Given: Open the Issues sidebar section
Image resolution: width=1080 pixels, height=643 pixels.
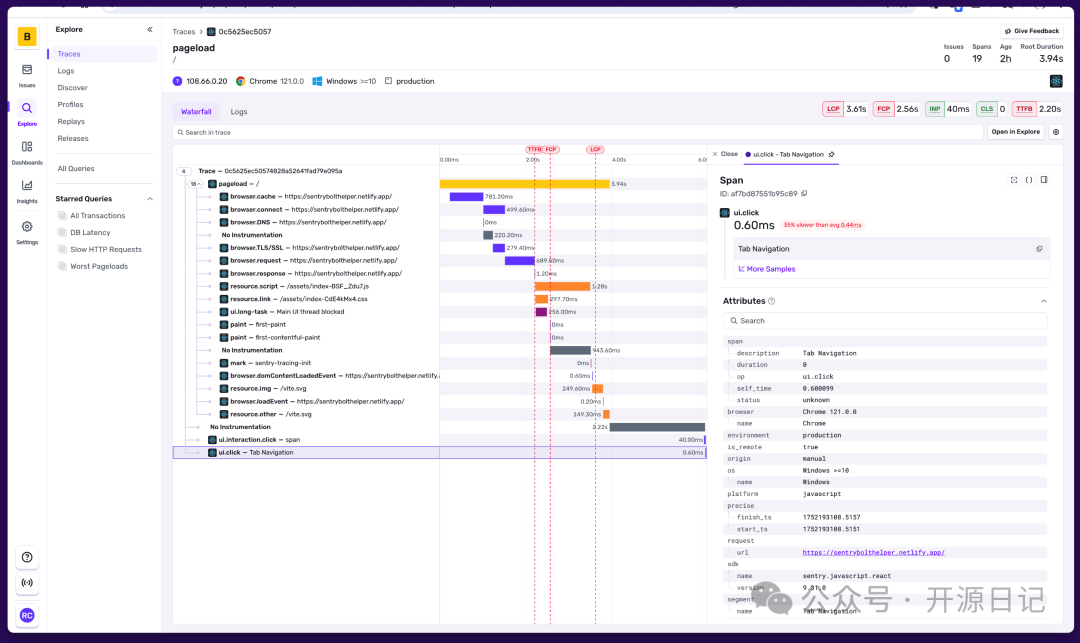Looking at the screenshot, I should (27, 75).
